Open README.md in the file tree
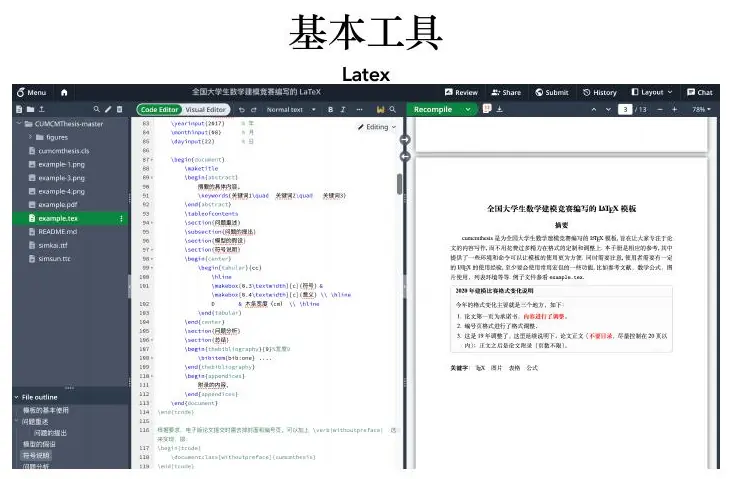Viewport: 734px width, 479px height. tap(58, 232)
